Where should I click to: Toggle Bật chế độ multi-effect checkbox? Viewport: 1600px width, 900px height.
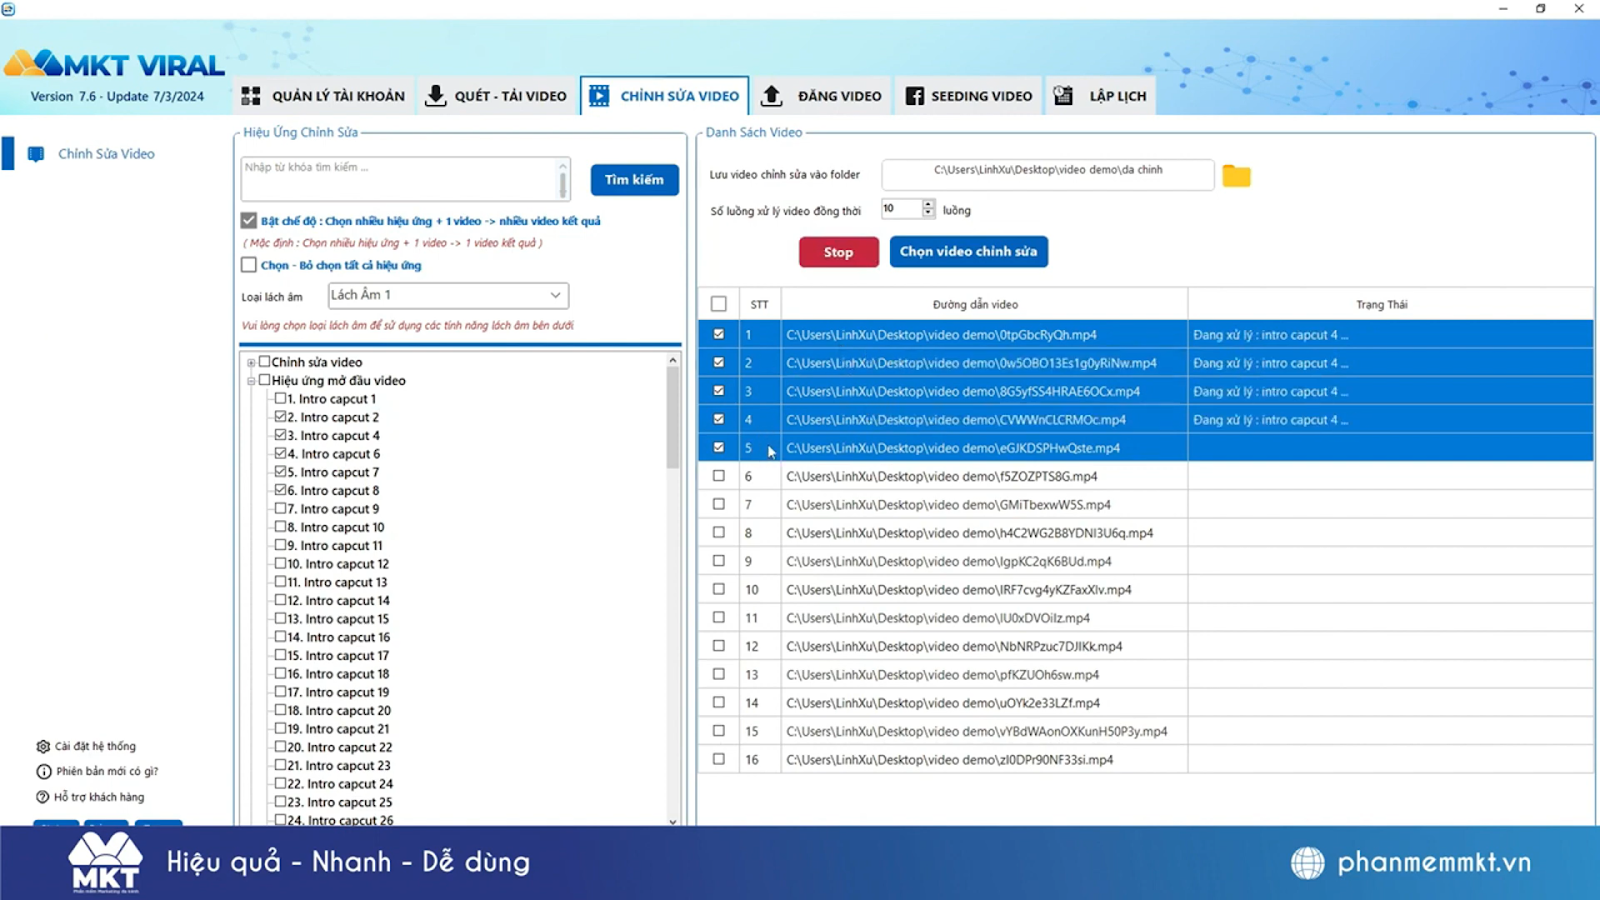coord(249,220)
